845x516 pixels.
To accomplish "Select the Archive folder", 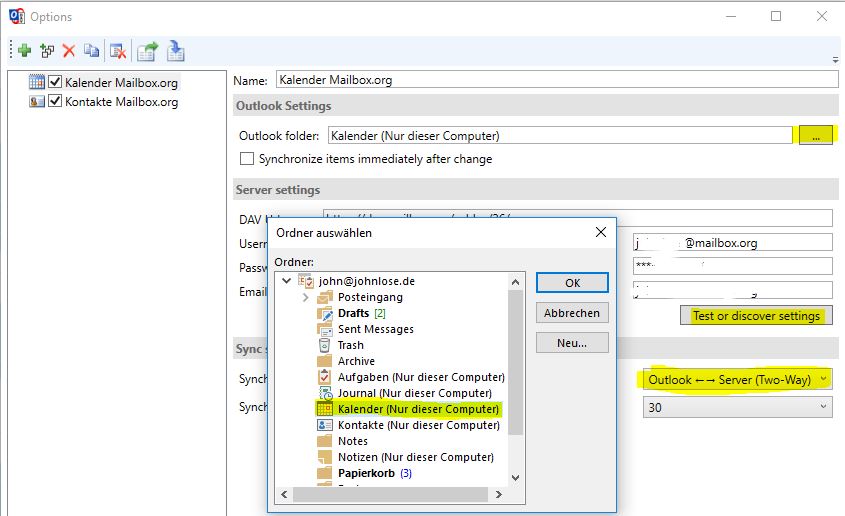I will coord(356,361).
